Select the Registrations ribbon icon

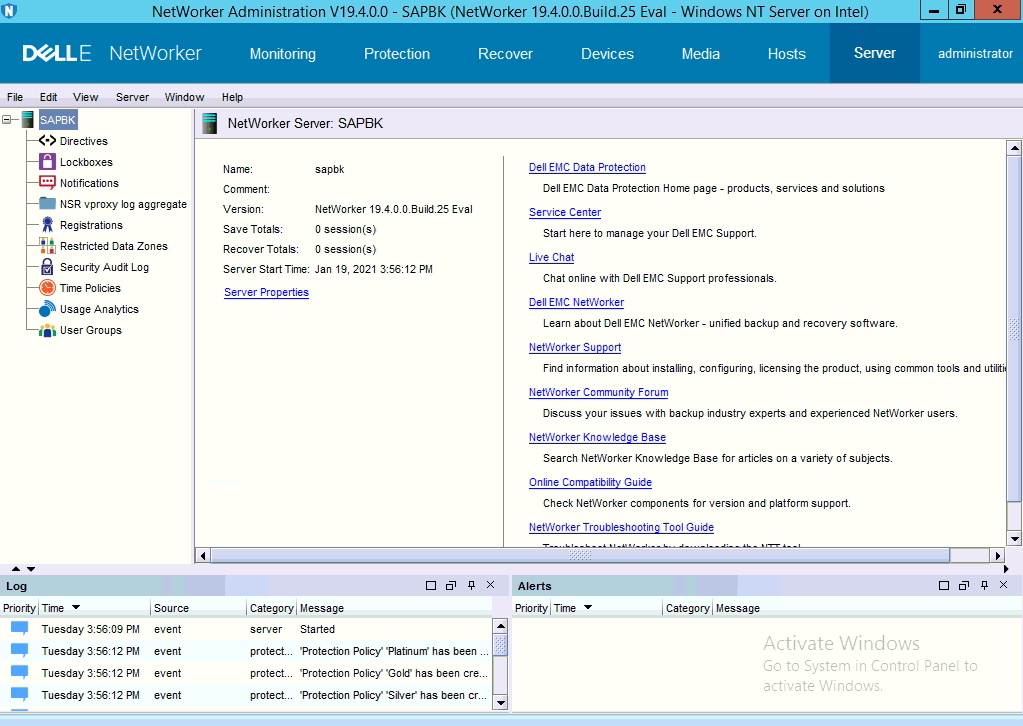click(x=47, y=225)
